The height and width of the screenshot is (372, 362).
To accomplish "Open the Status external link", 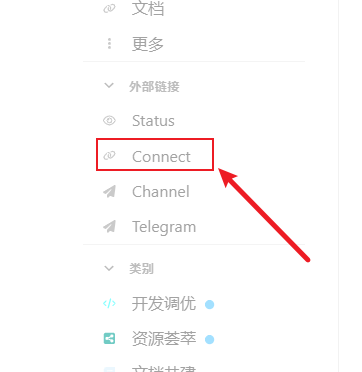I will pos(153,121).
